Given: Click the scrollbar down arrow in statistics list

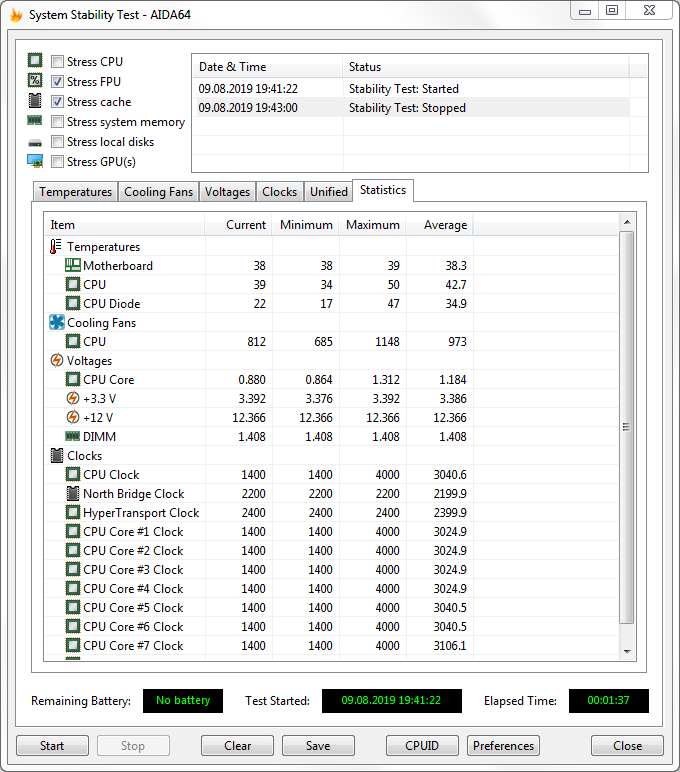Looking at the screenshot, I should [627, 651].
